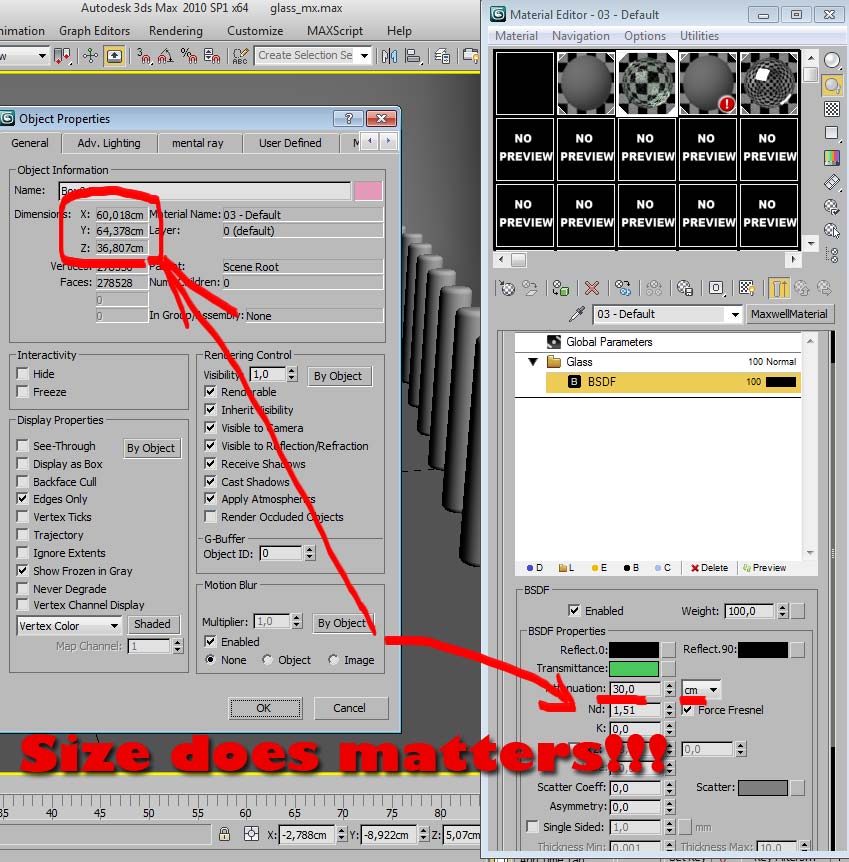Toggle keyboard shortcut override icon
This screenshot has height=862, width=849.
[114, 56]
